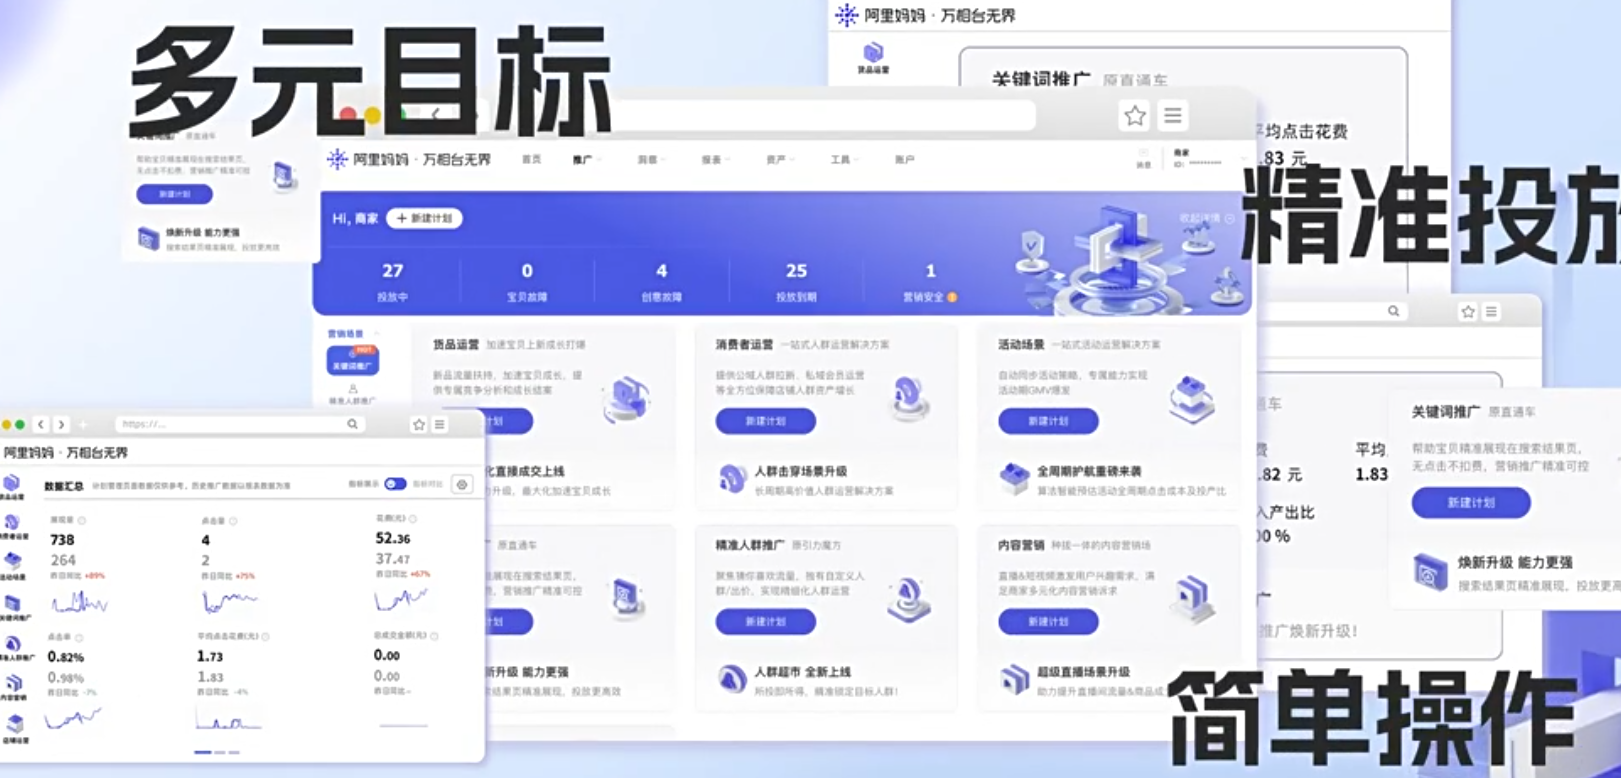Click the 4 创意故障 statistic in the banner
1621x778 pixels.
[x=661, y=281]
